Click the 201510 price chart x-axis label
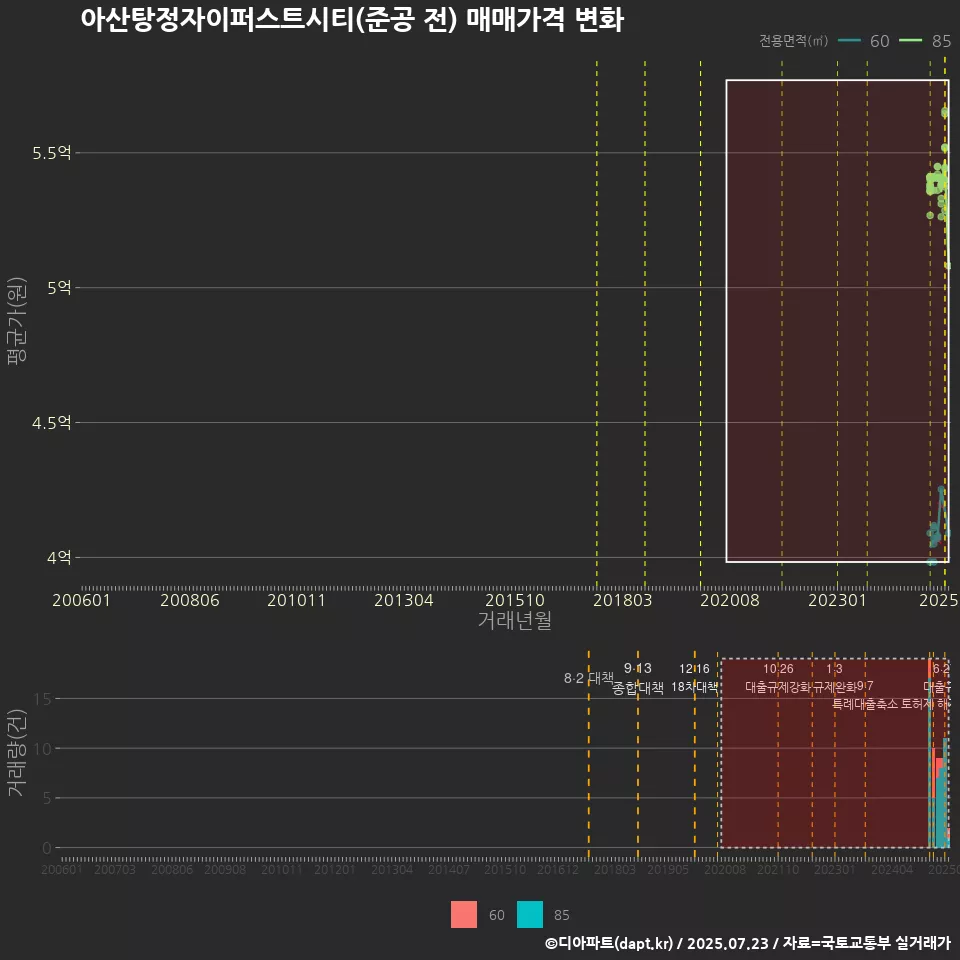Screen dimensions: 960x960 click(x=515, y=600)
